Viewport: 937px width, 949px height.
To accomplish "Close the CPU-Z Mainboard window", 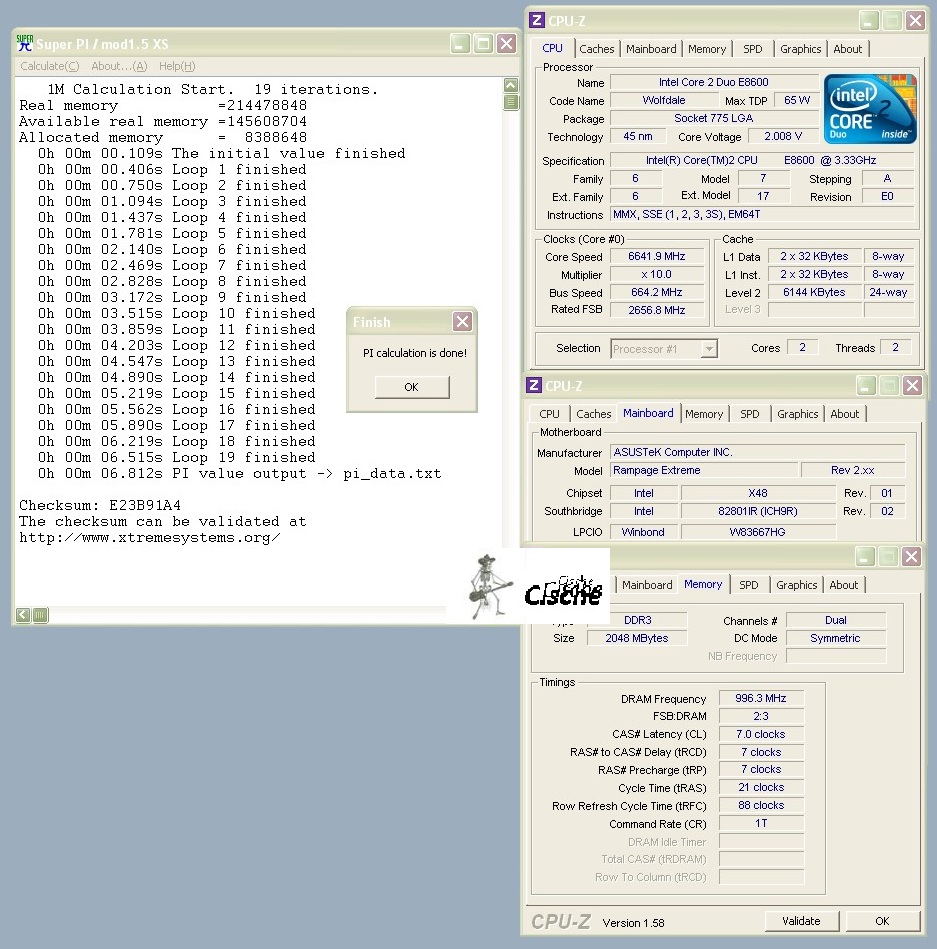I will 912,386.
